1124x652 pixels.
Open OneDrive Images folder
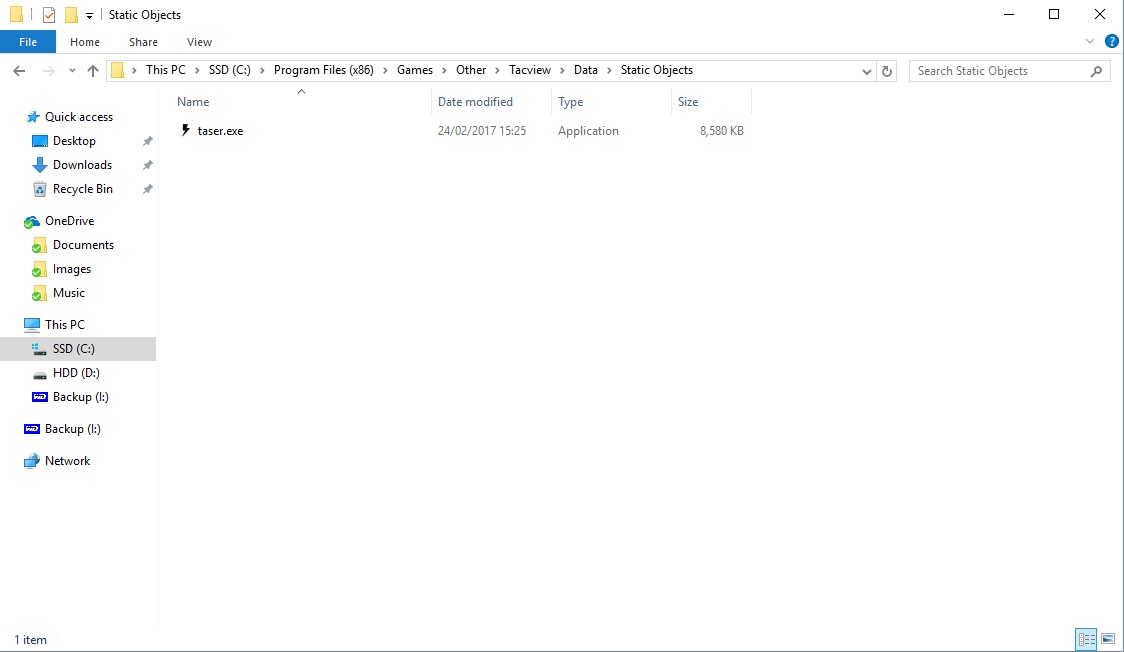(72, 269)
